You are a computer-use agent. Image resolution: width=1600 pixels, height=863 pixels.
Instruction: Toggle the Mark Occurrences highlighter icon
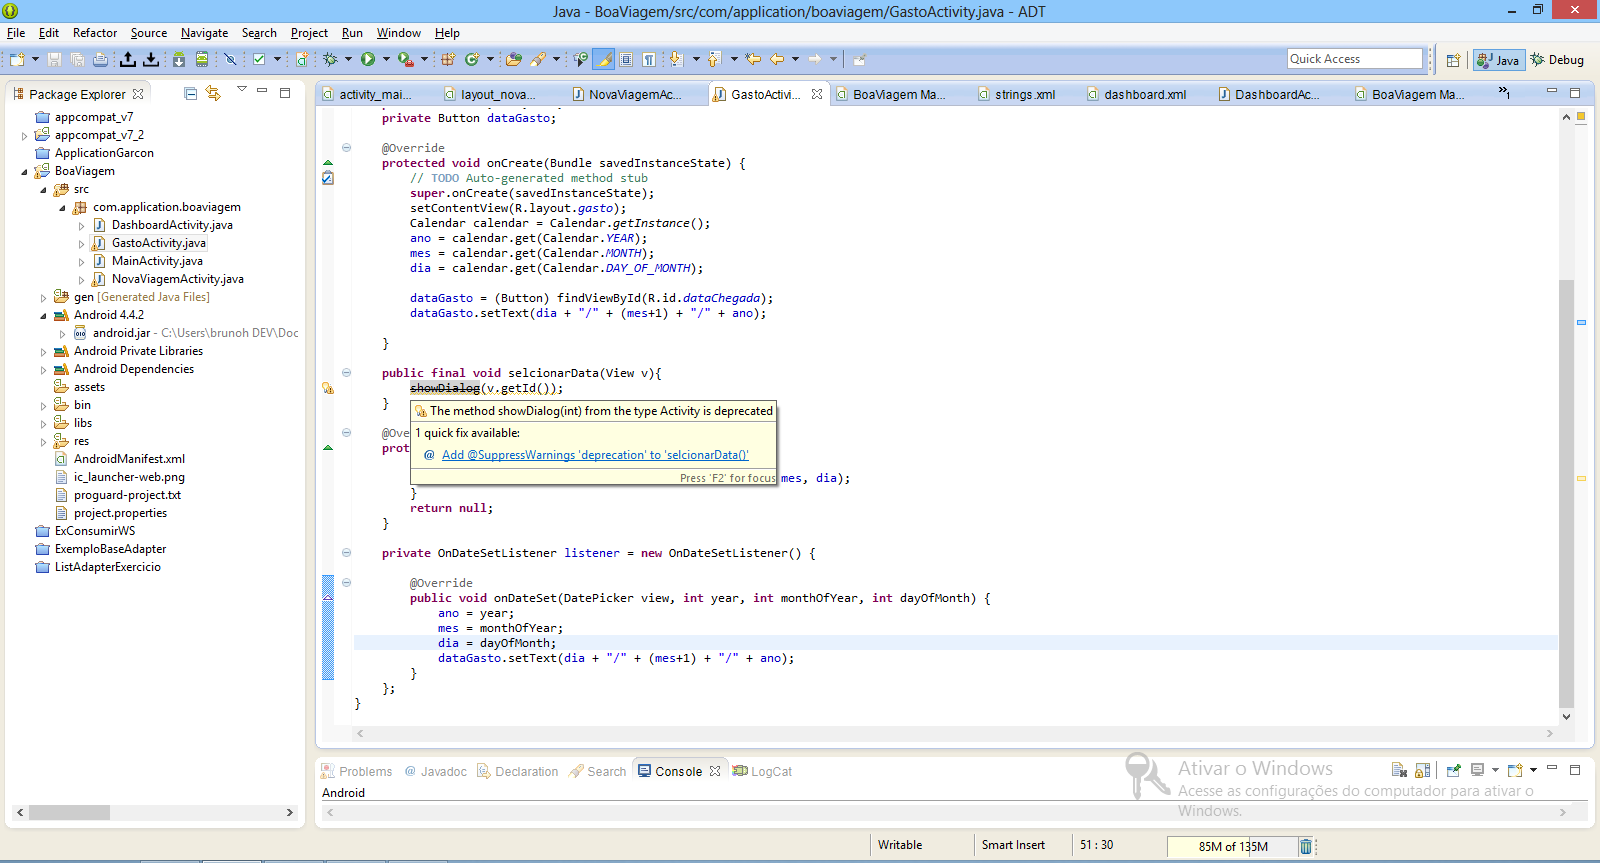pyautogui.click(x=604, y=59)
